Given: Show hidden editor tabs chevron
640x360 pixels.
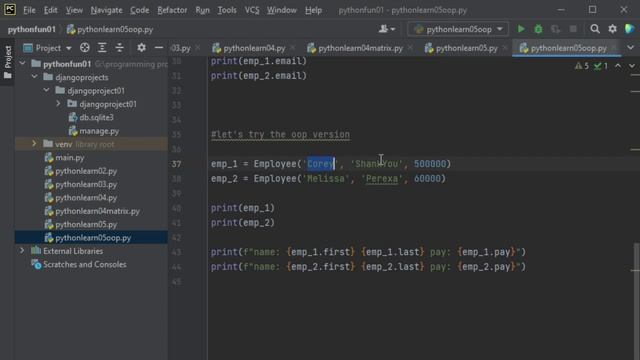Looking at the screenshot, I should (631, 48).
